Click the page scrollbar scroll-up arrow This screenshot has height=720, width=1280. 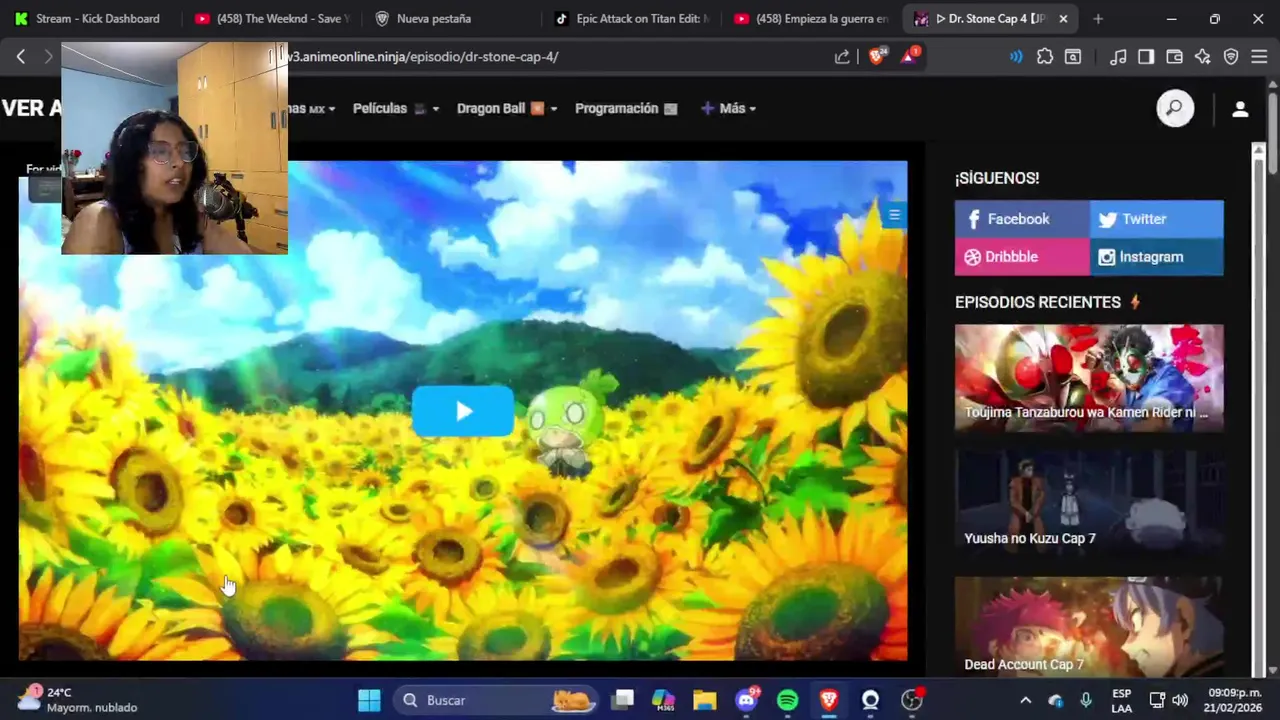[1273, 85]
